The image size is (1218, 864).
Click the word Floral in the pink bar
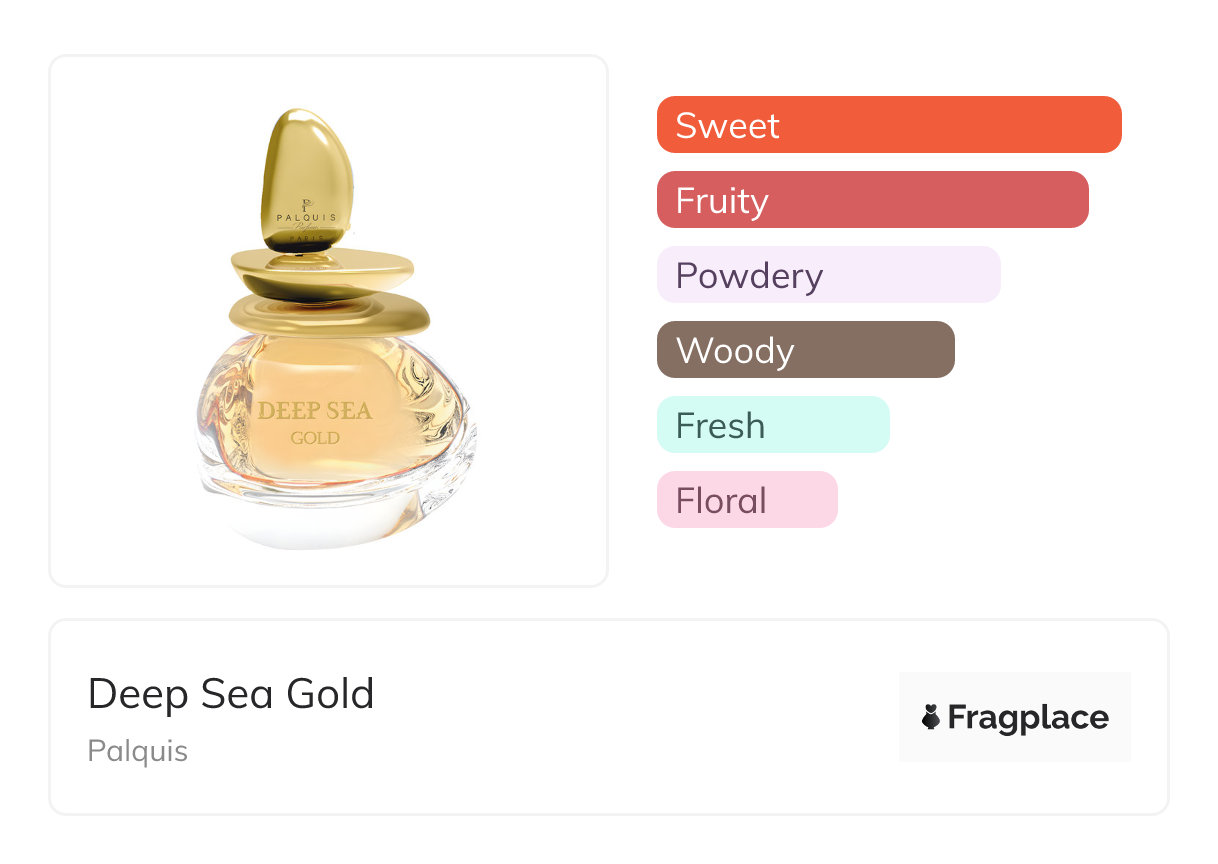click(721, 501)
